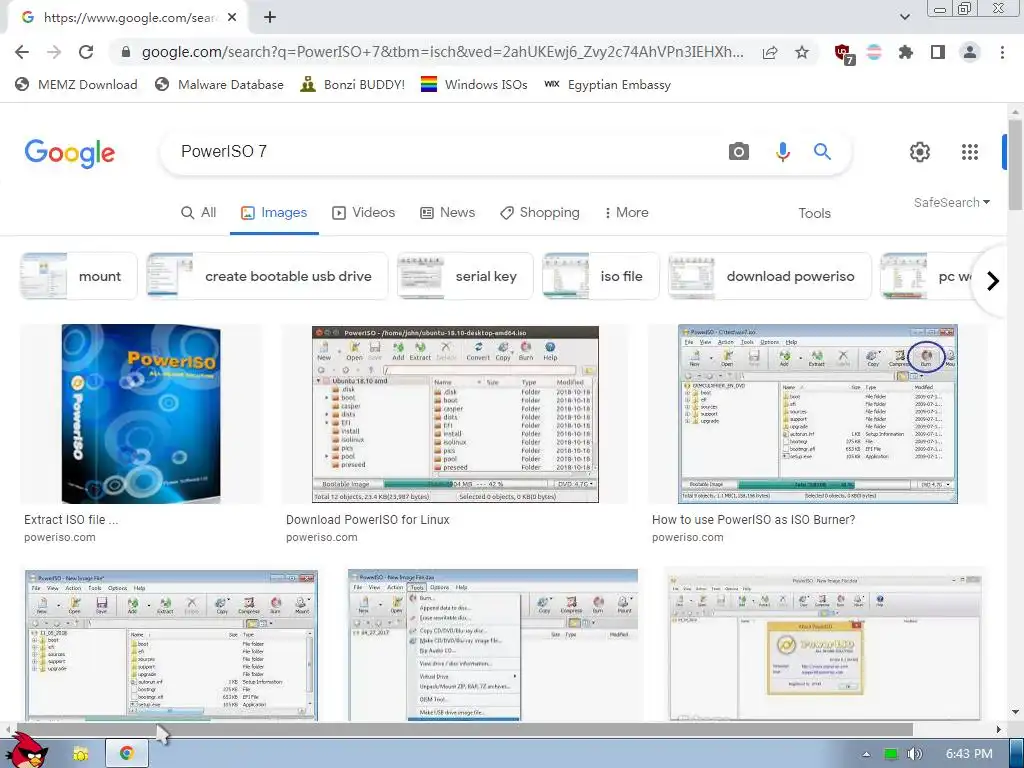Screen dimensions: 1024x768
Task: Open the uBlock Origin extension icon
Action: coord(844,54)
